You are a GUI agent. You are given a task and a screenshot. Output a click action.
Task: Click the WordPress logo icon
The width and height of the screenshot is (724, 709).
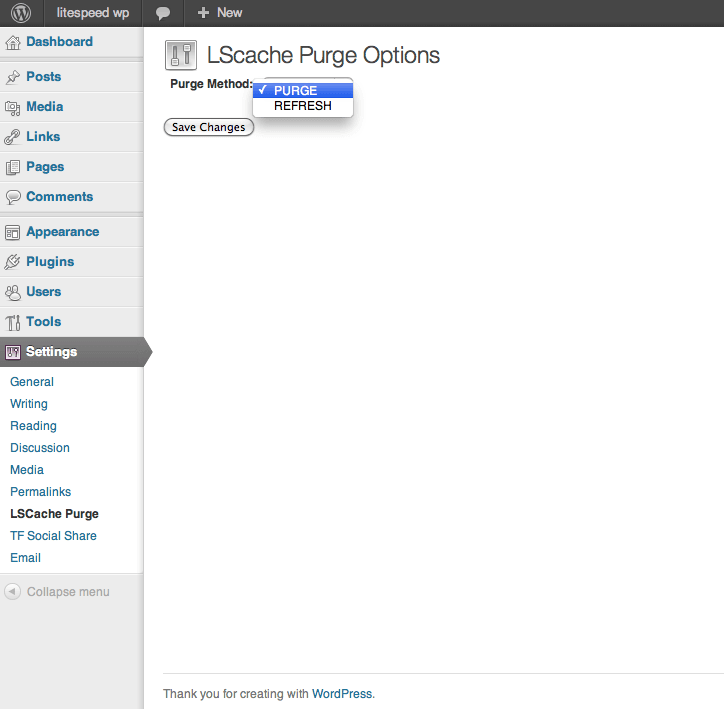pyautogui.click(x=21, y=13)
